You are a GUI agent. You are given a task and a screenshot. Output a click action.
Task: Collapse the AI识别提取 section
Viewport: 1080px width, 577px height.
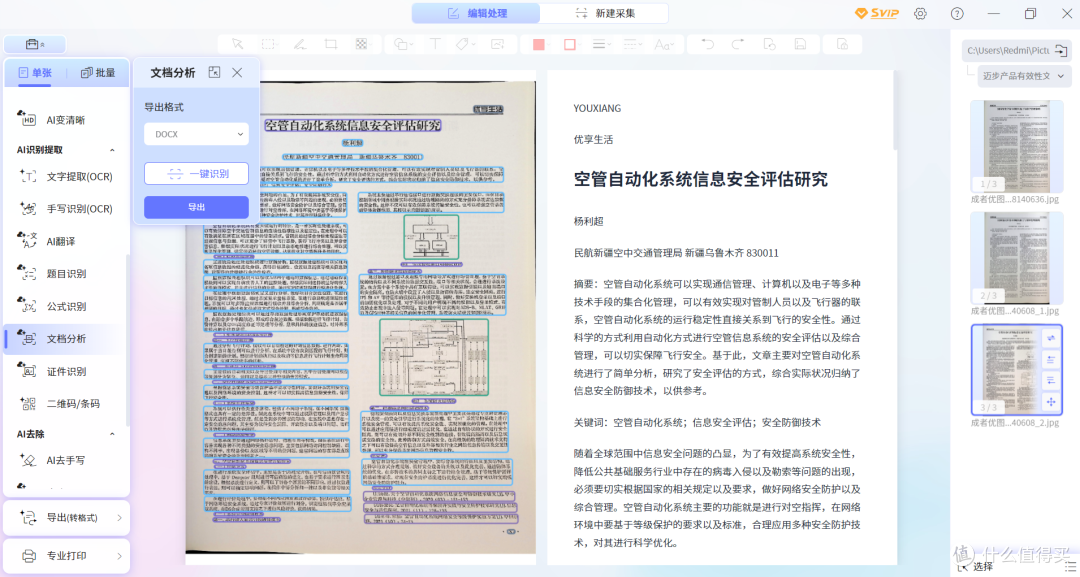(112, 150)
